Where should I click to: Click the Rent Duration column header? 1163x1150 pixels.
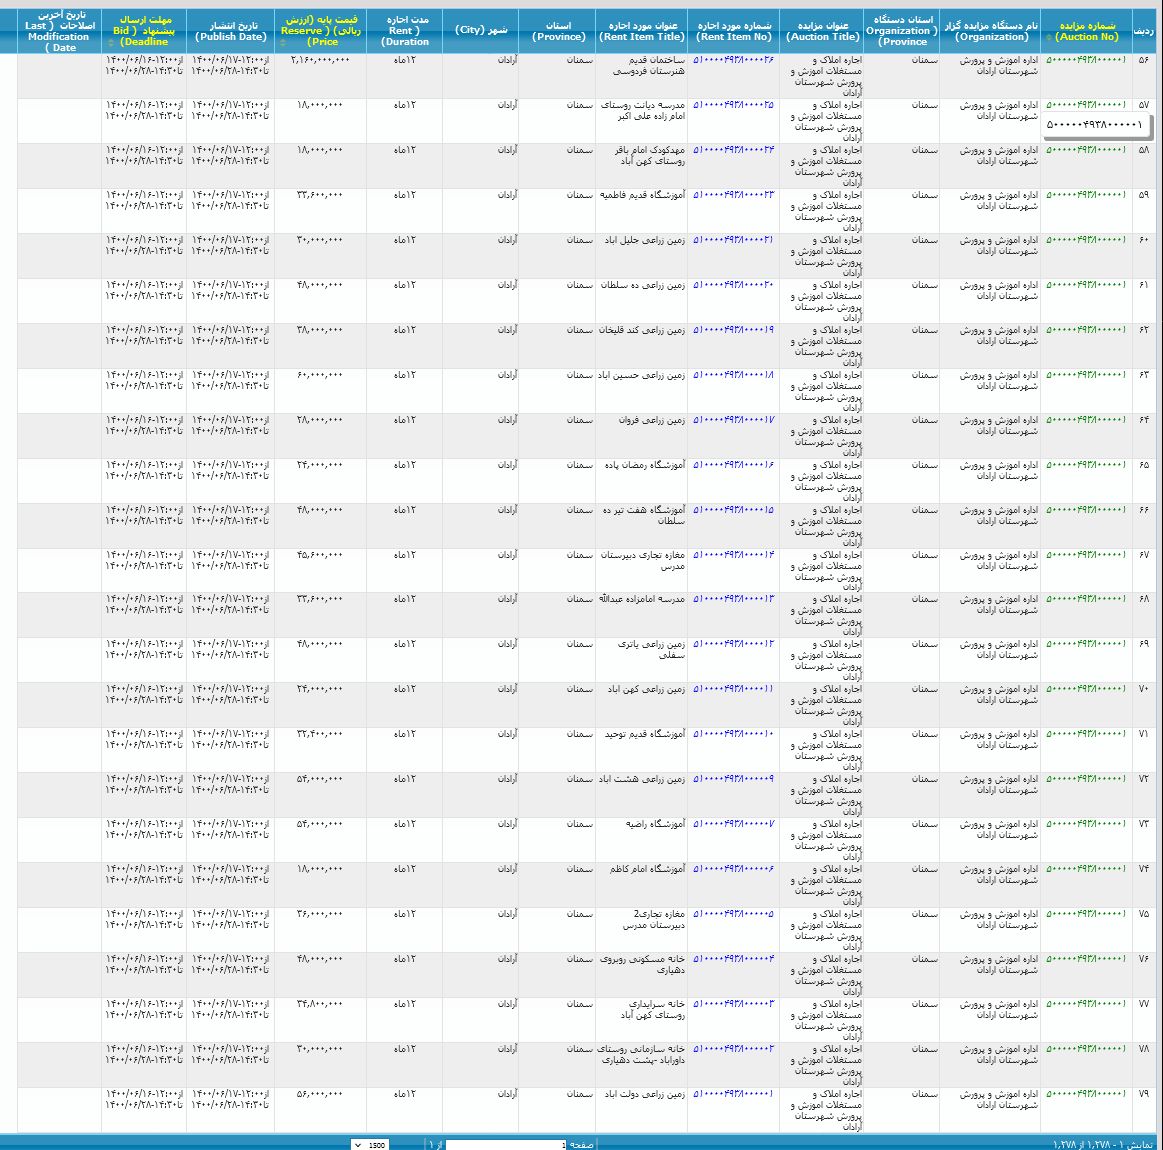[405, 31]
